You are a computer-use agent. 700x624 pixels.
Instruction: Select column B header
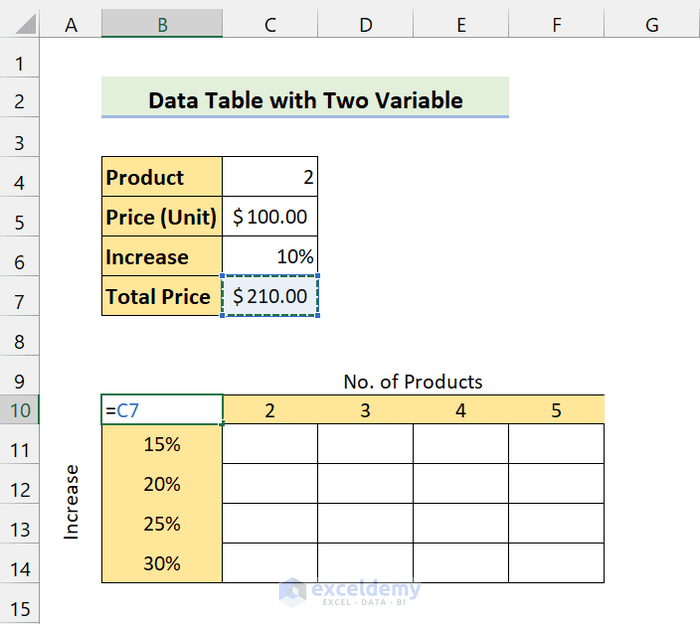click(x=162, y=25)
